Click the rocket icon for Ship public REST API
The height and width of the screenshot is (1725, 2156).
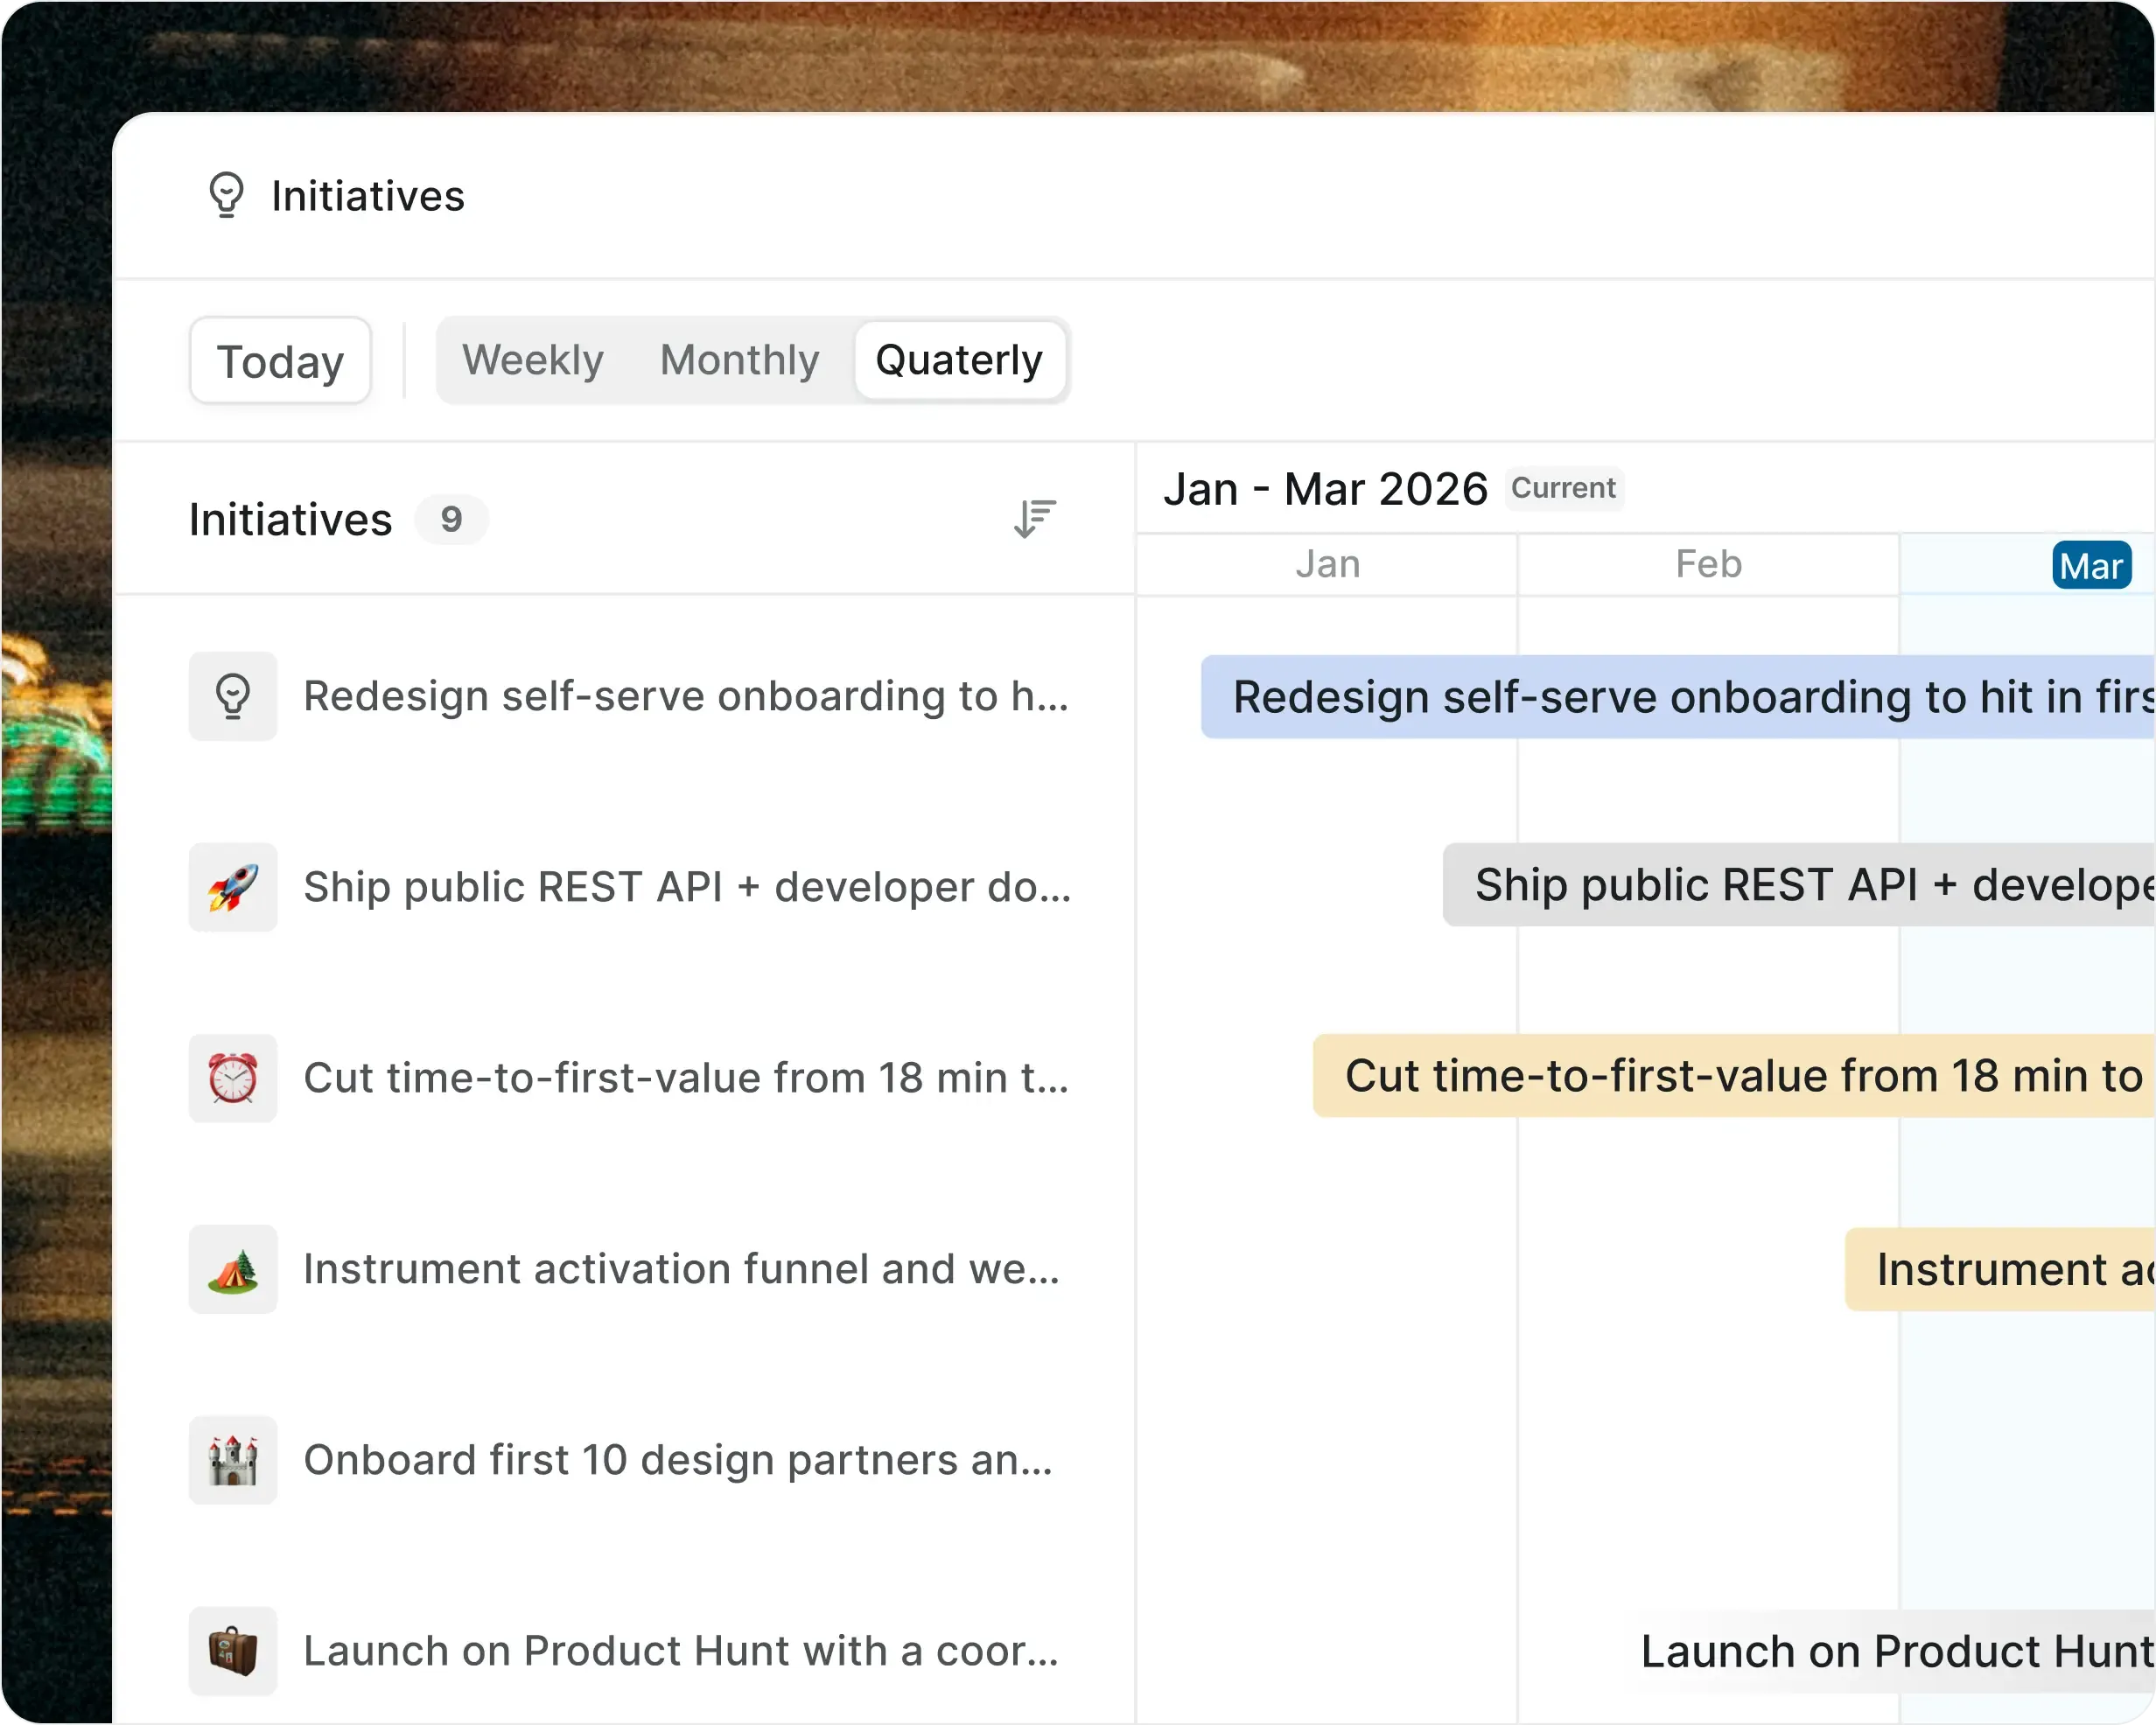click(x=233, y=887)
